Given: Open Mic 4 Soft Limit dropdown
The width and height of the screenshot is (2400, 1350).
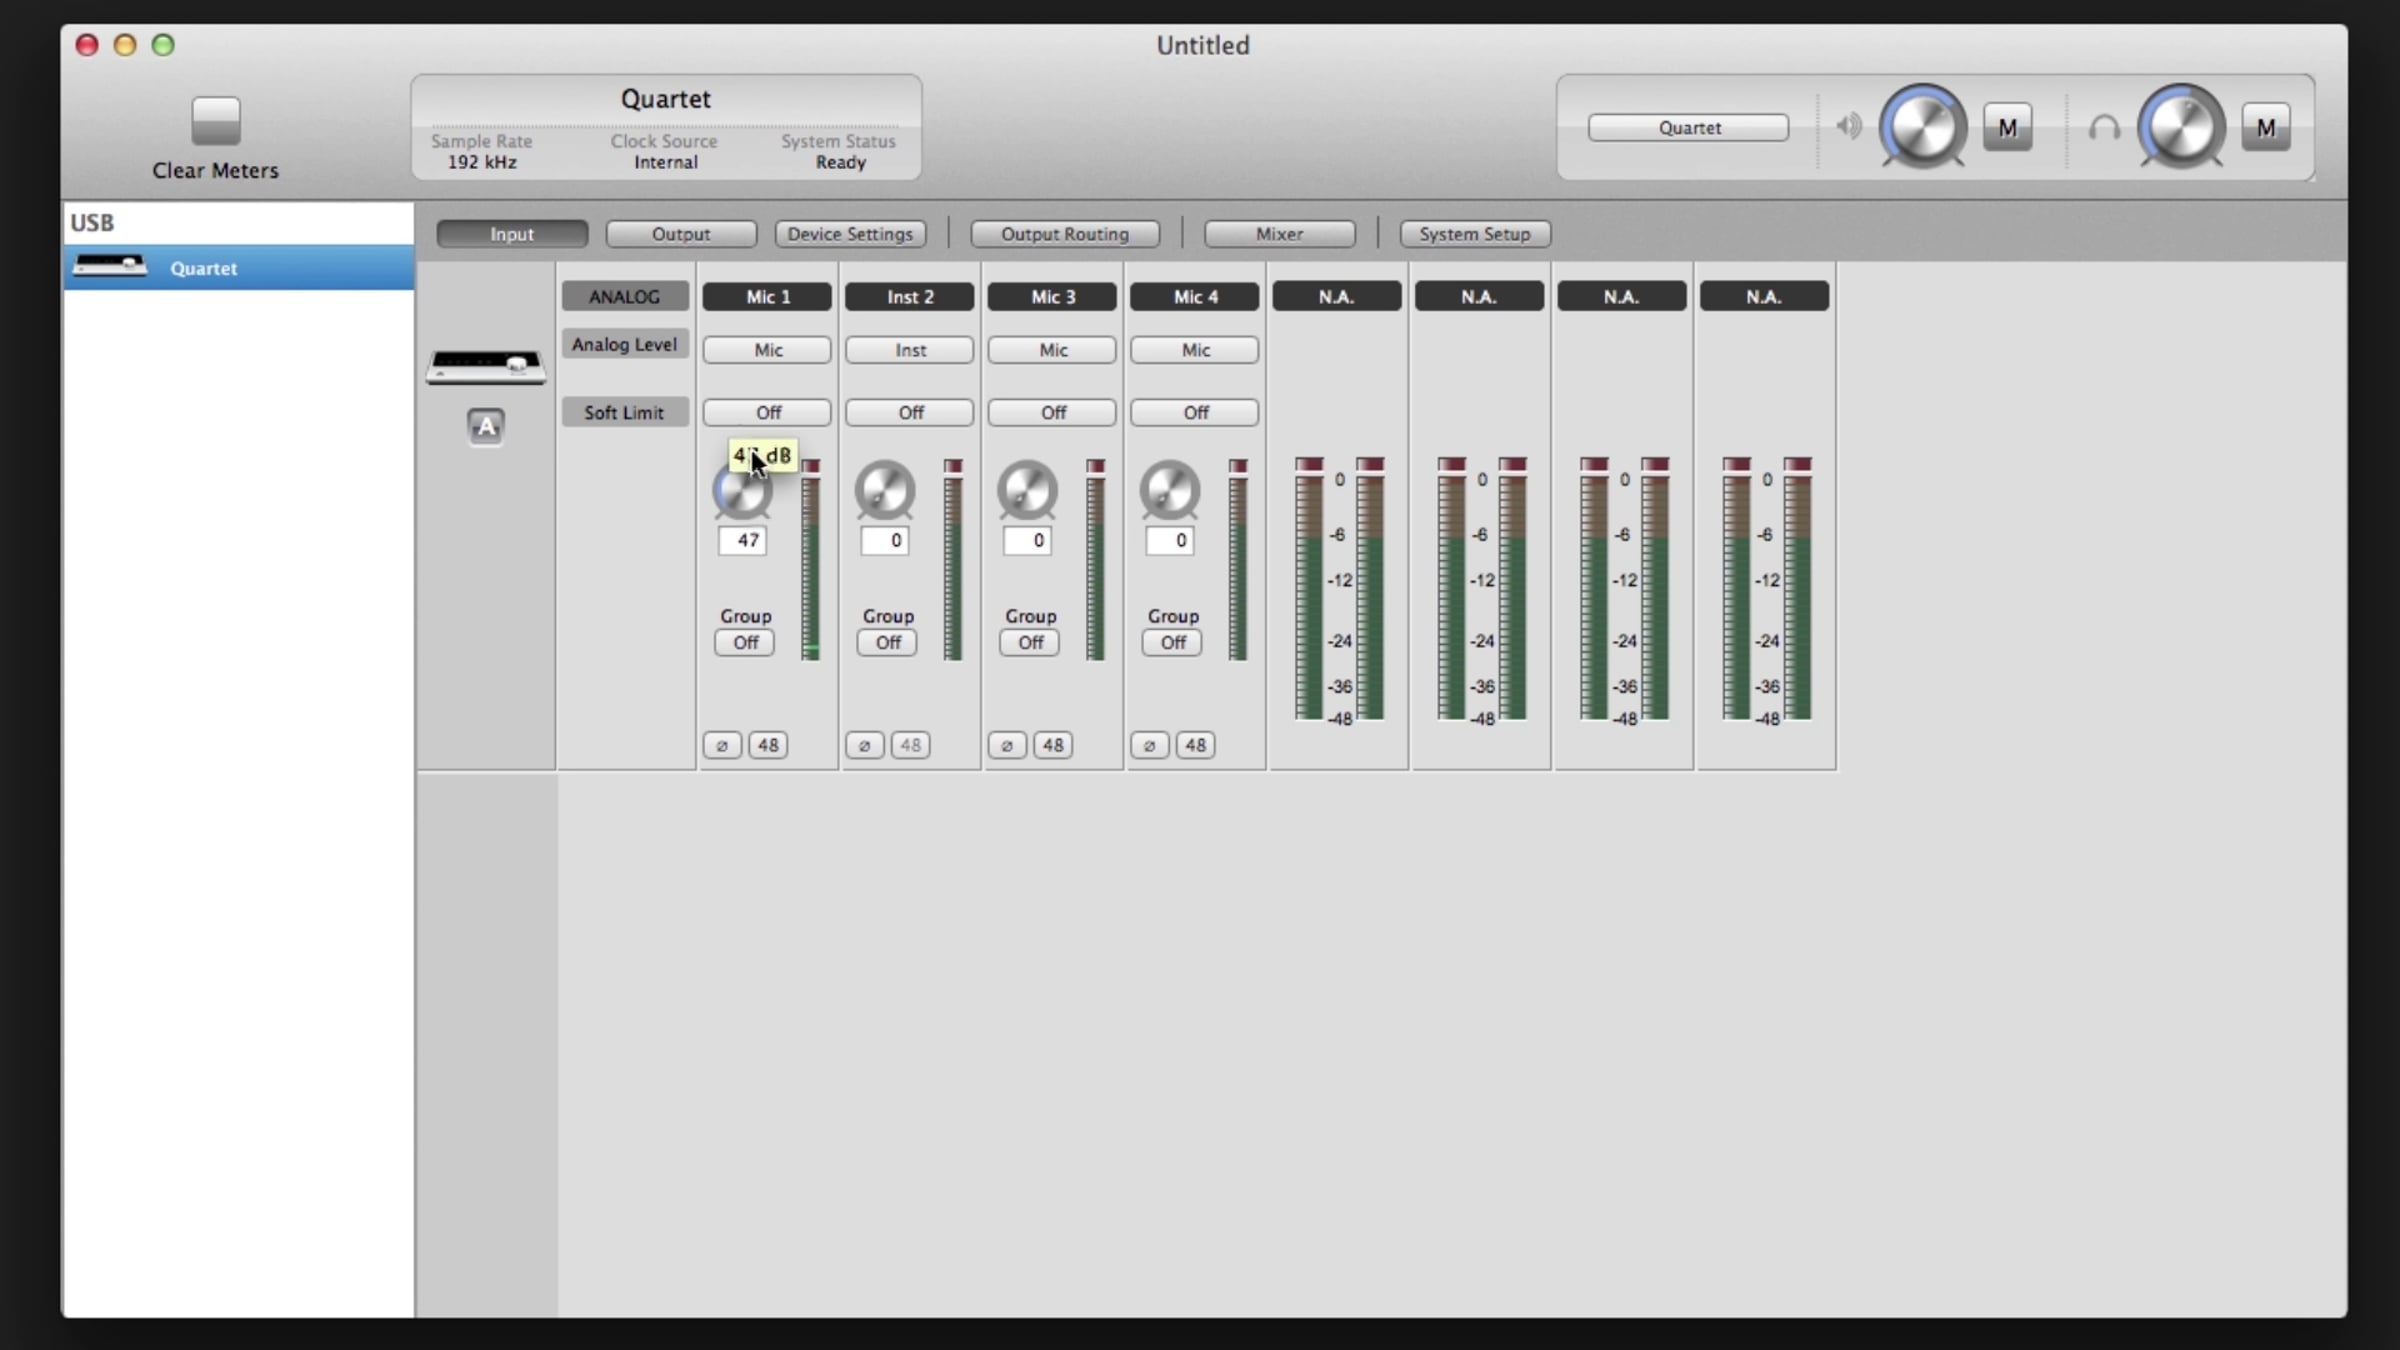Looking at the screenshot, I should (x=1195, y=412).
